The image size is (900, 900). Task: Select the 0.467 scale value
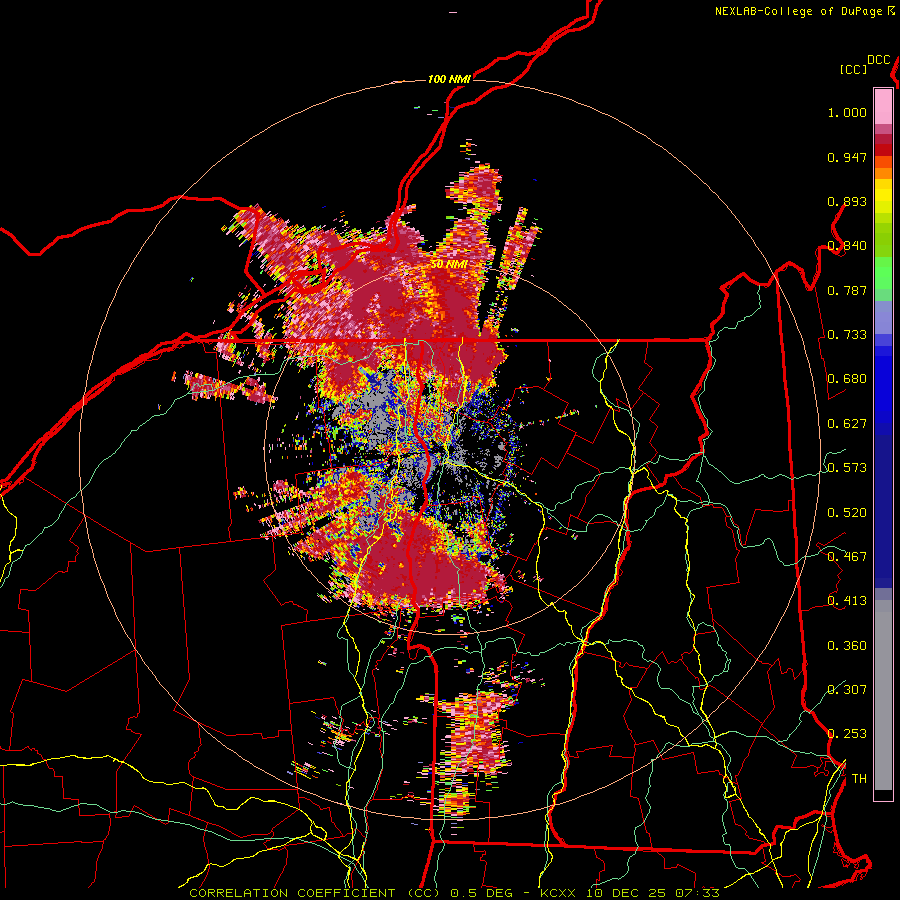pos(847,557)
